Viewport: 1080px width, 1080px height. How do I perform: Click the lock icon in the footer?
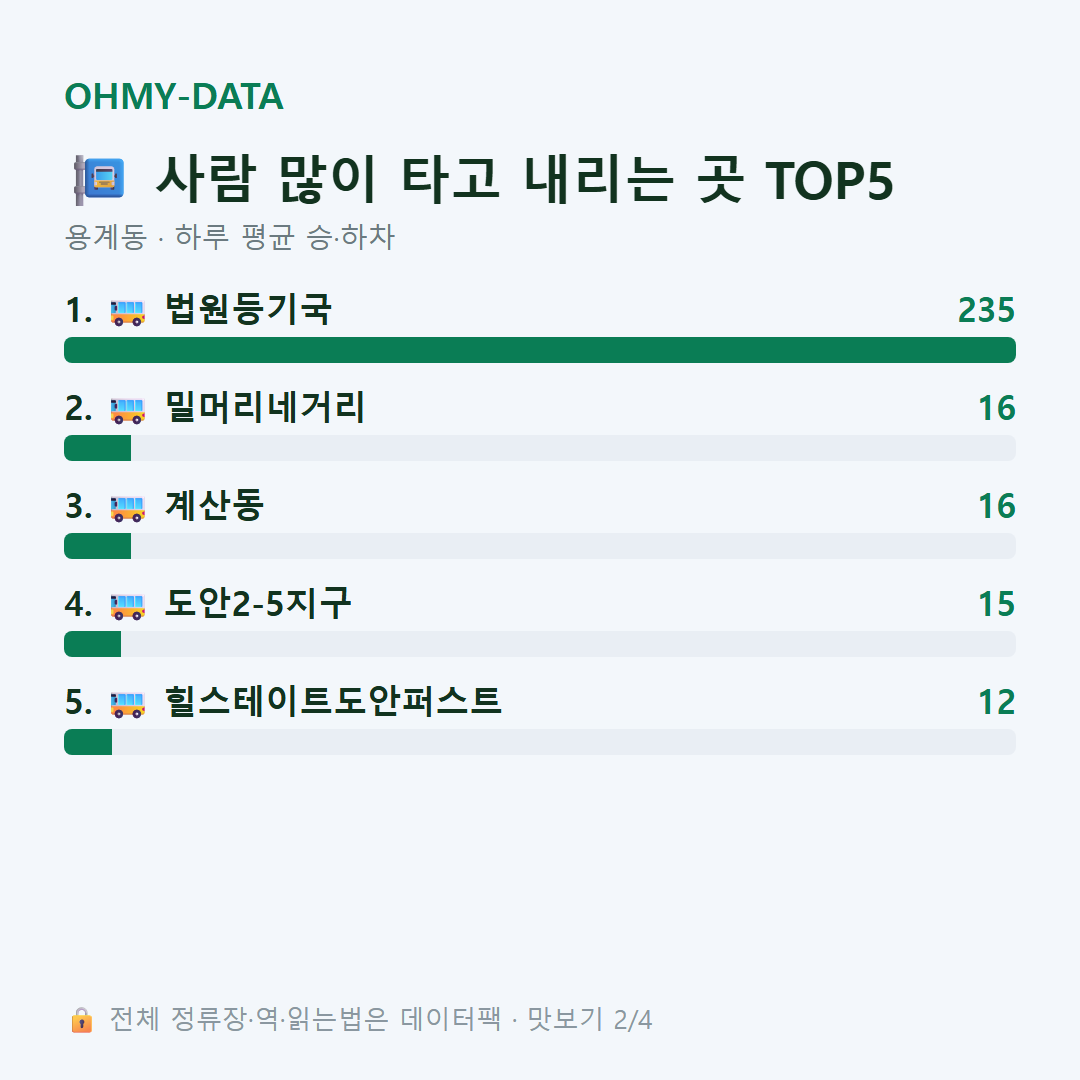pyautogui.click(x=81, y=1019)
